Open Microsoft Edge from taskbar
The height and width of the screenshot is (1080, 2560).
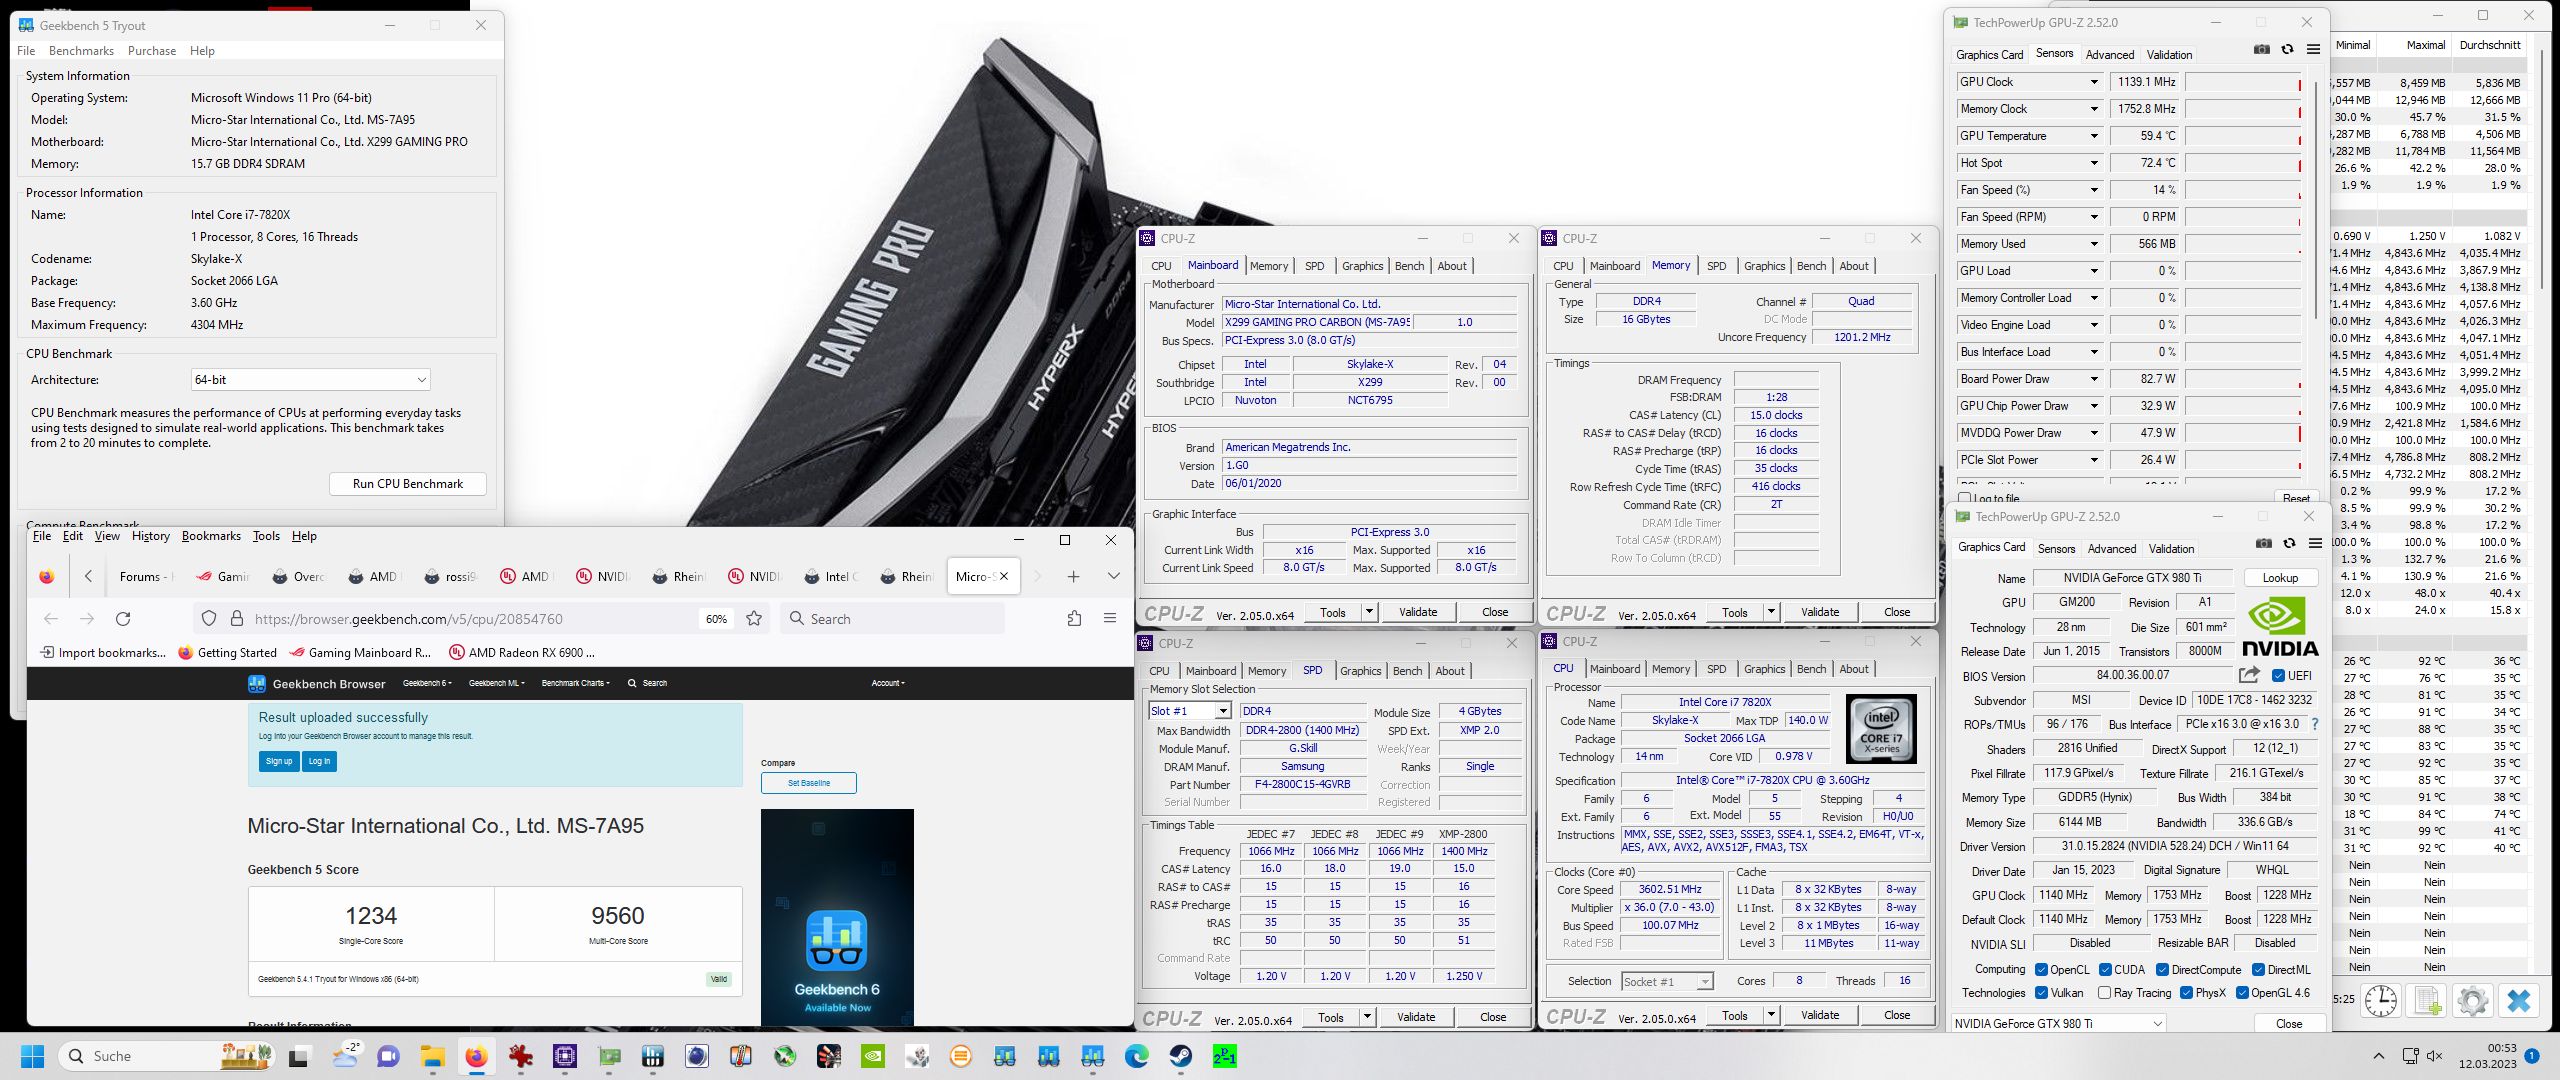(1137, 1056)
